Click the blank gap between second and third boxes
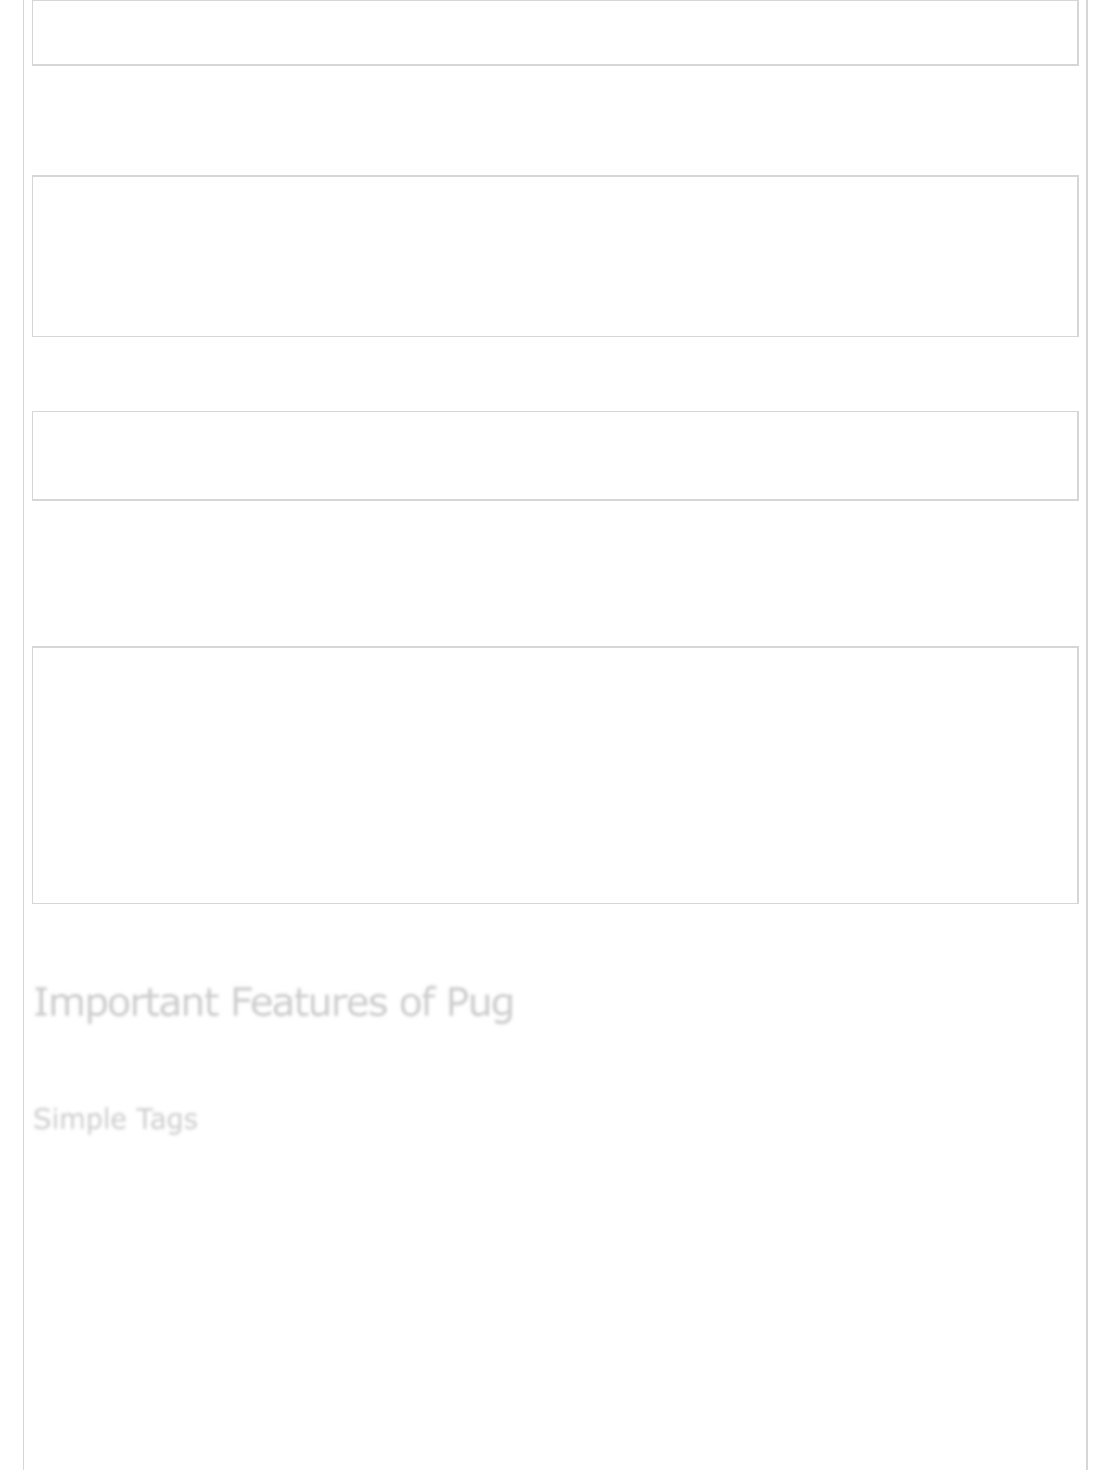Screen dimensions: 1110x1470 point(555,374)
